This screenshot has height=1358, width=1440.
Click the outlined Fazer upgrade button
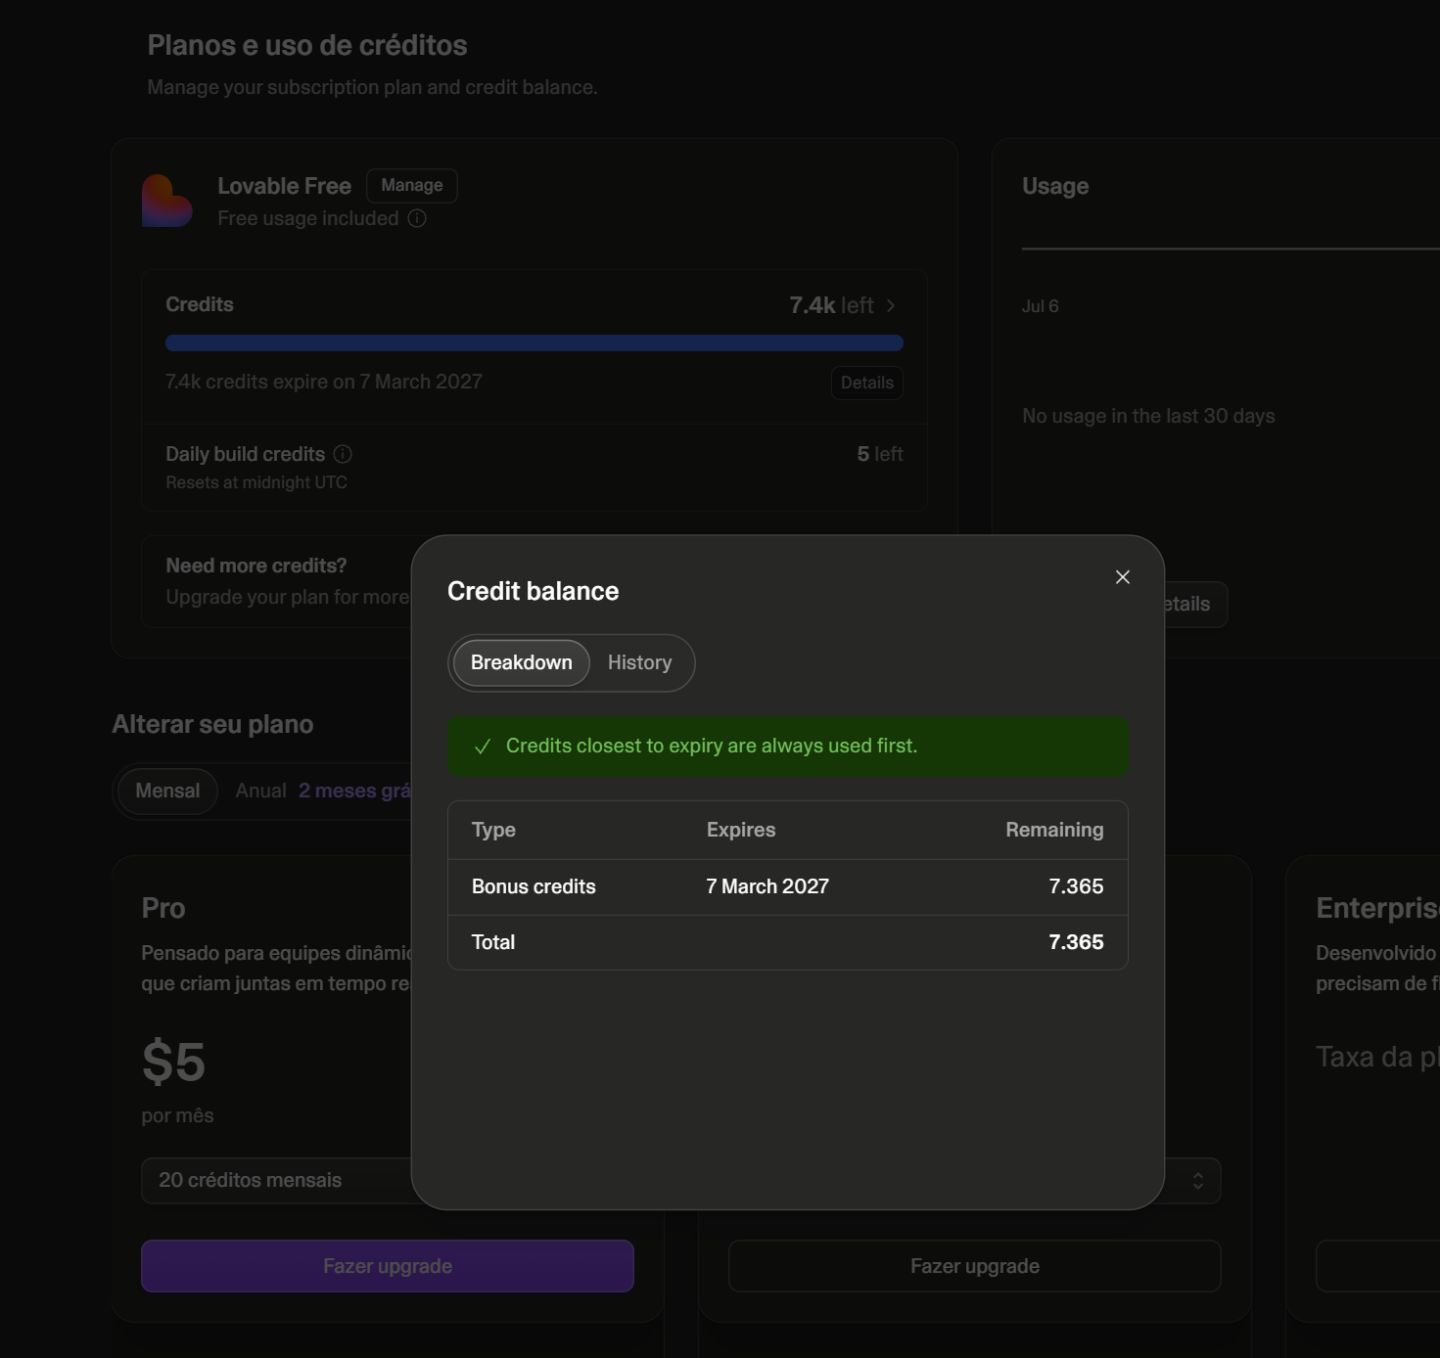(975, 1266)
